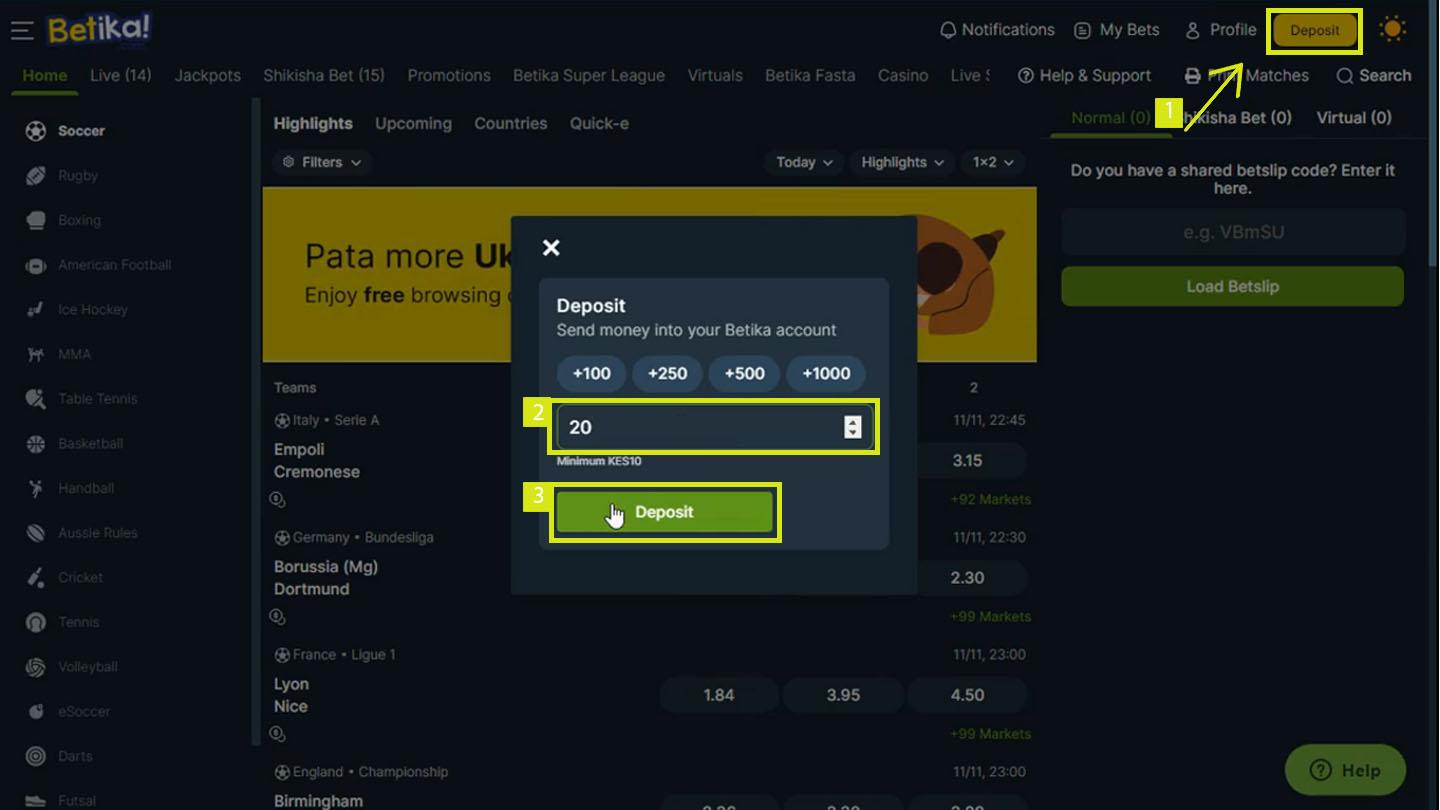The width and height of the screenshot is (1440, 810).
Task: Open the Today date dropdown
Action: click(804, 162)
